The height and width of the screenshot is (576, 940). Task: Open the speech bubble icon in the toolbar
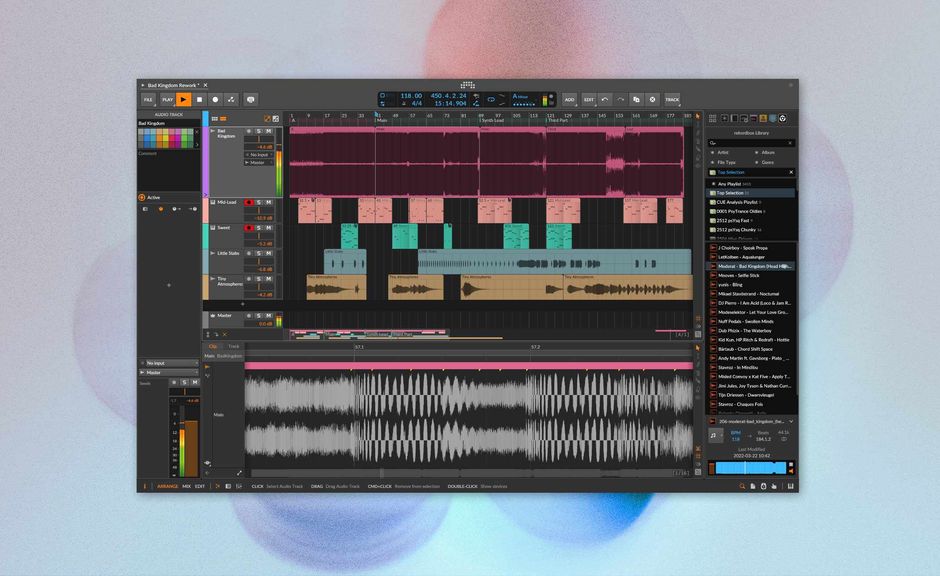tap(251, 99)
